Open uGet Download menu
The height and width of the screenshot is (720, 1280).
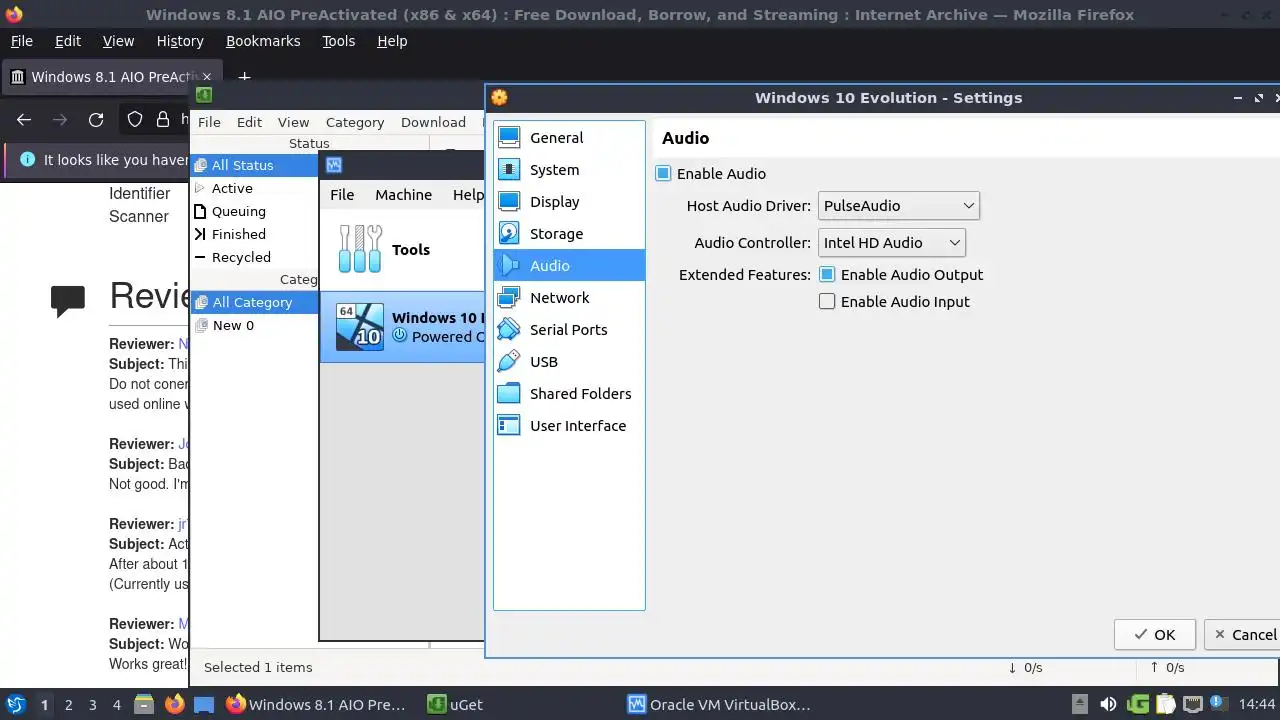[x=433, y=122]
